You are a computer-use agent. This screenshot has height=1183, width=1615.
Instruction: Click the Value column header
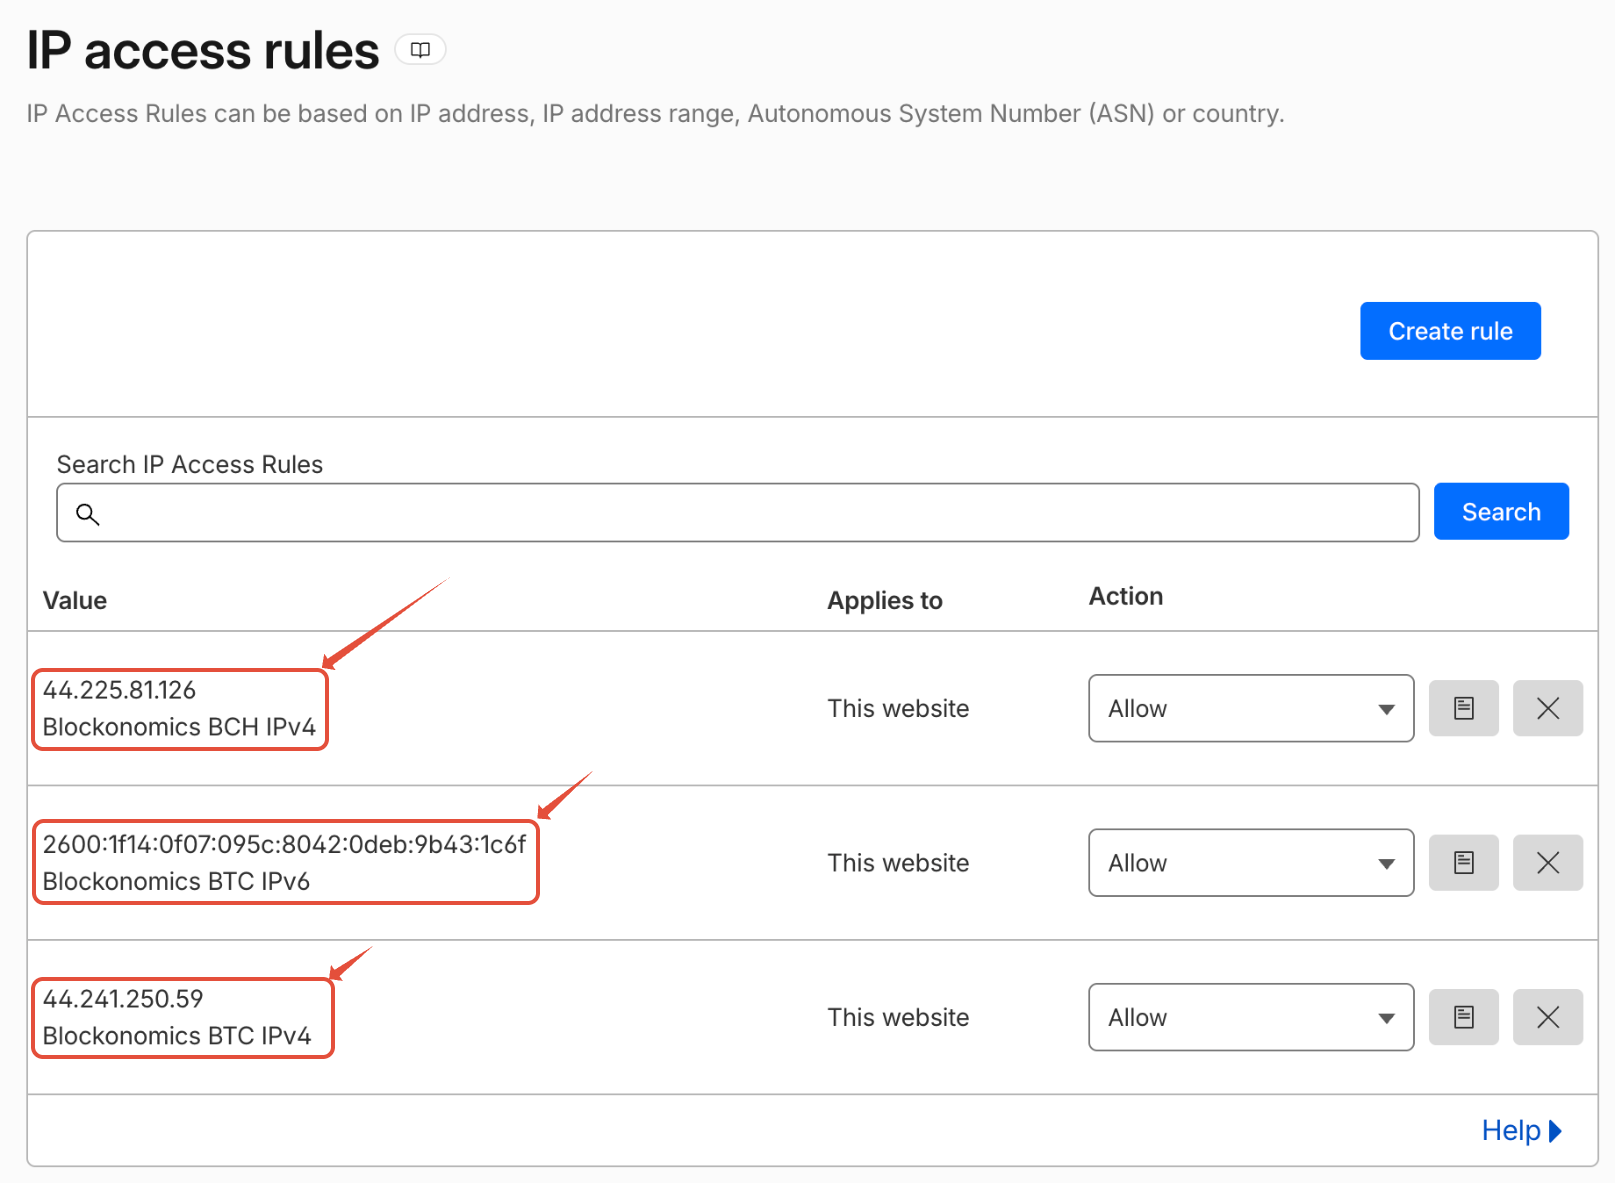[75, 600]
